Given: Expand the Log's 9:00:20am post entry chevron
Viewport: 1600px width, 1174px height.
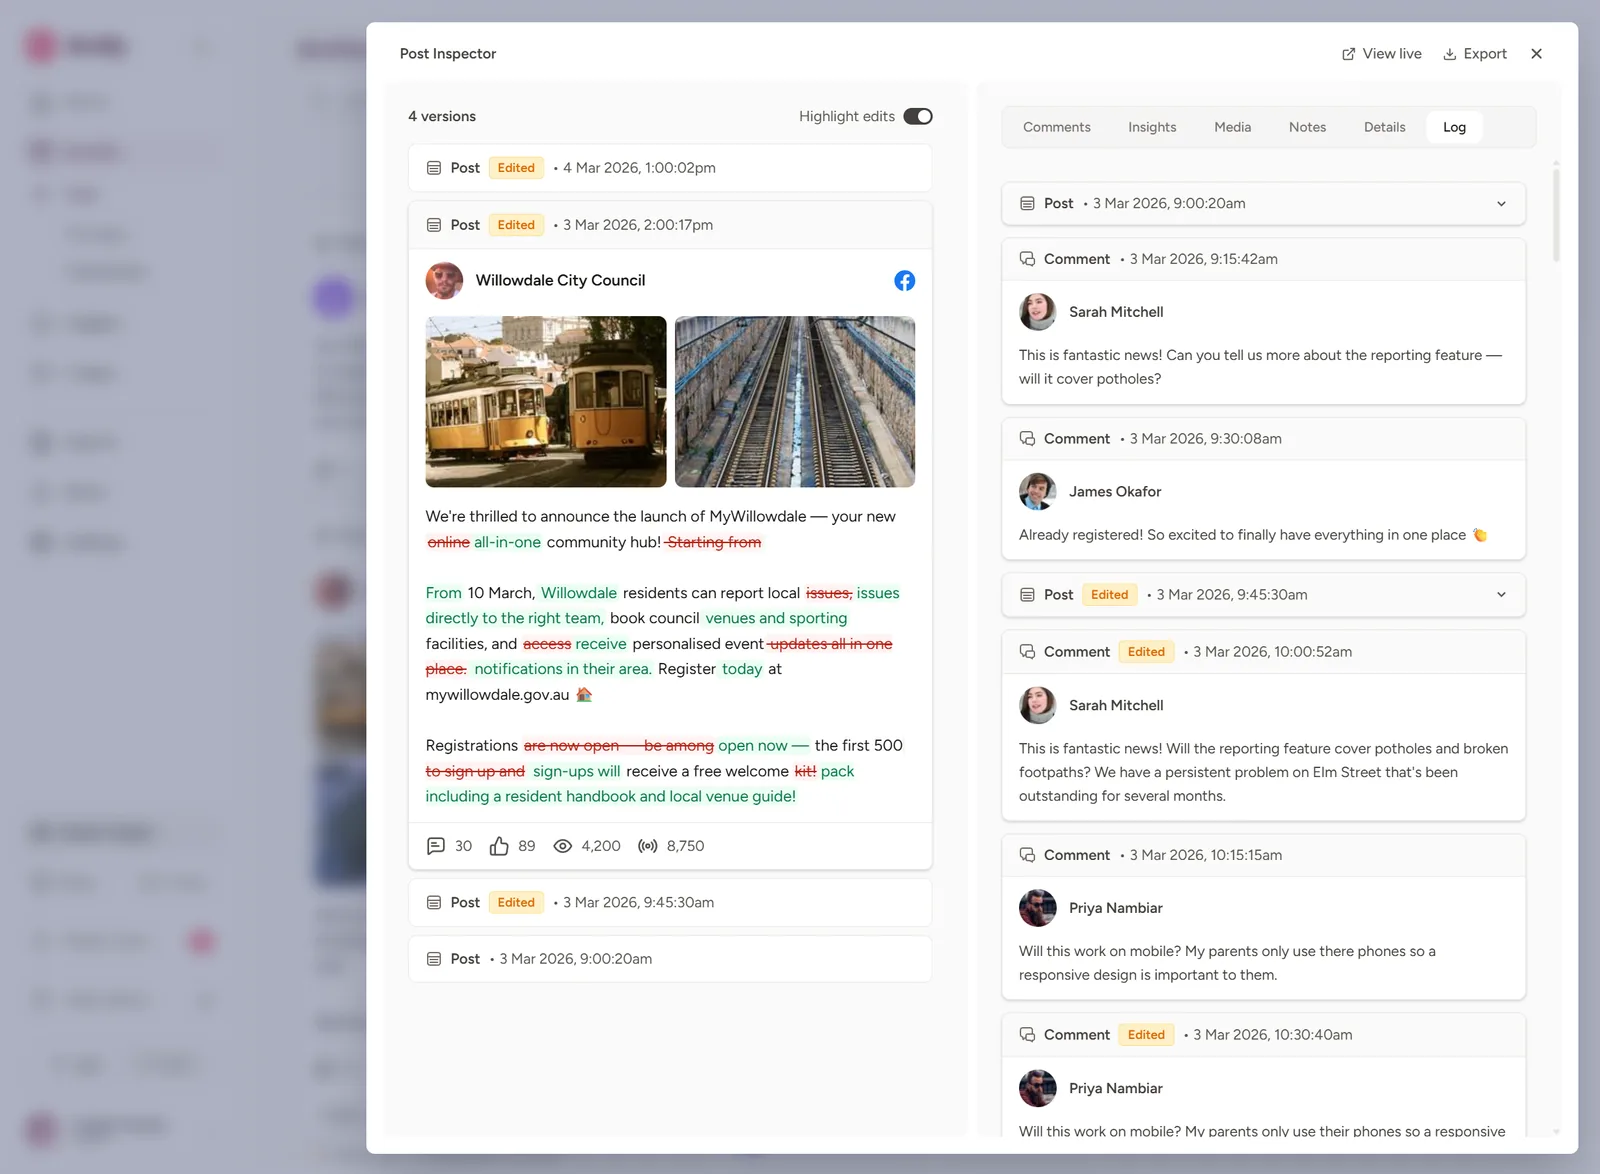Looking at the screenshot, I should 1501,204.
